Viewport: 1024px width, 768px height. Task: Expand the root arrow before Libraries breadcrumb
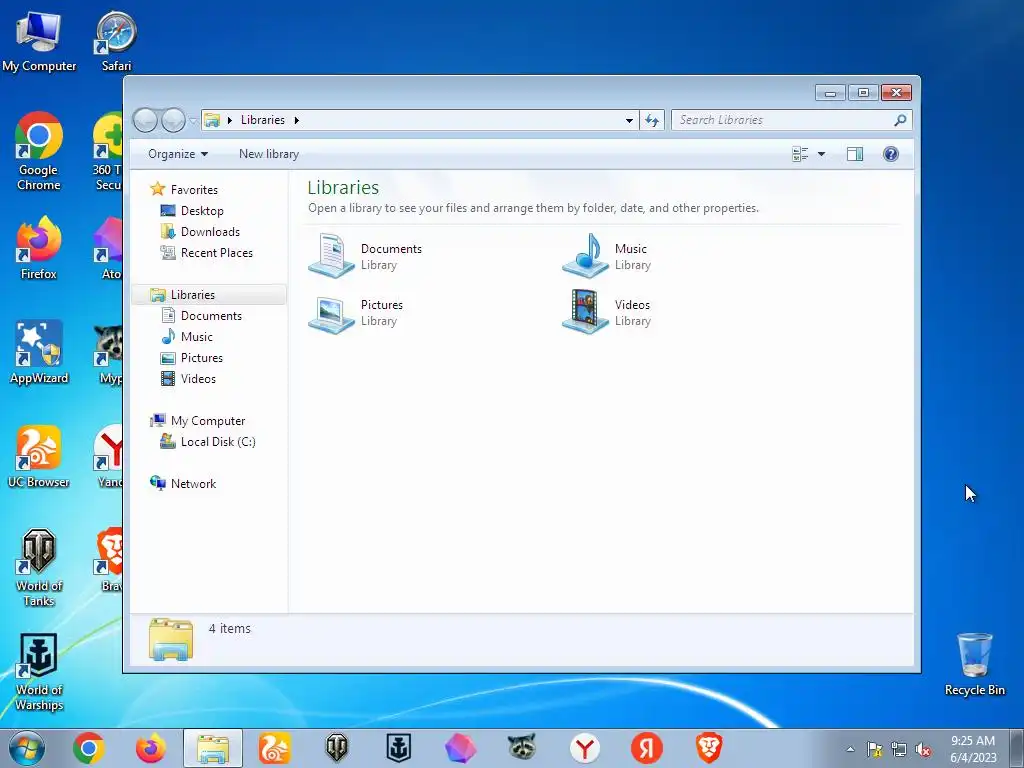point(229,120)
